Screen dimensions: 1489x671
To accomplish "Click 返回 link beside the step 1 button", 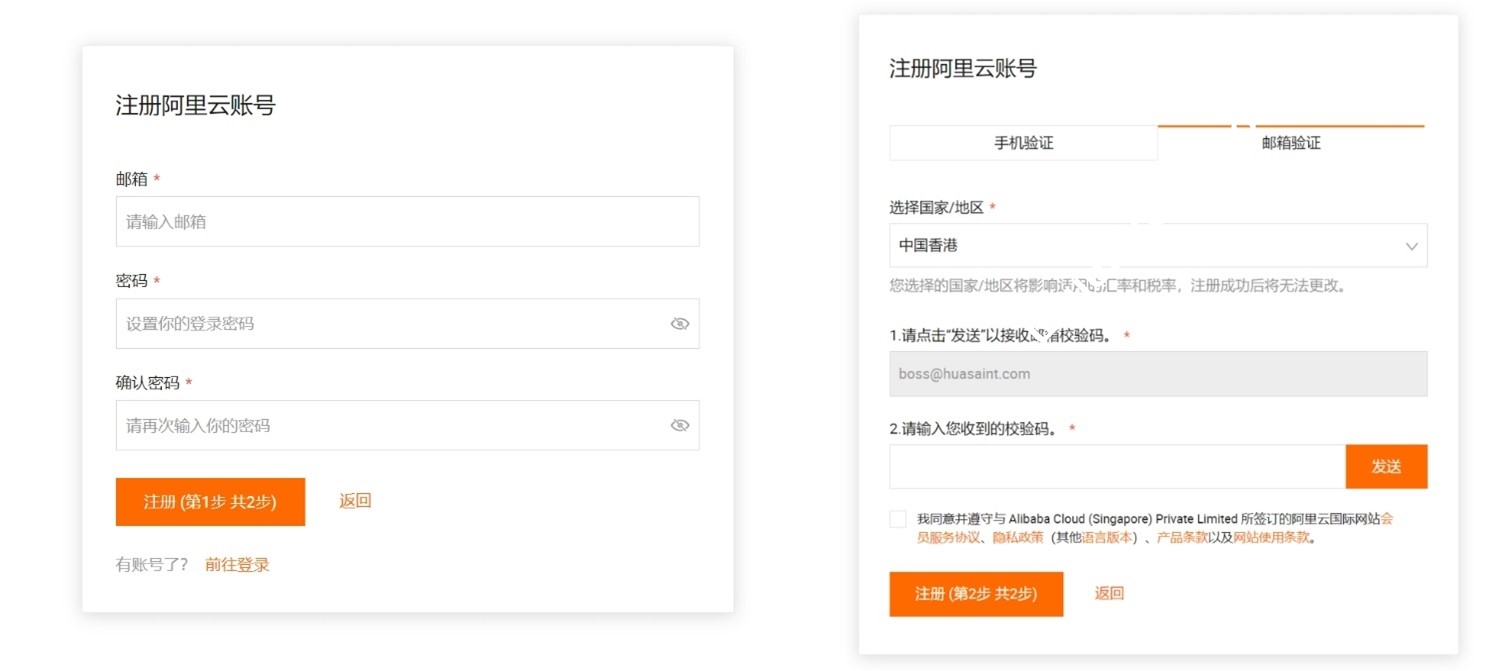I will (355, 501).
